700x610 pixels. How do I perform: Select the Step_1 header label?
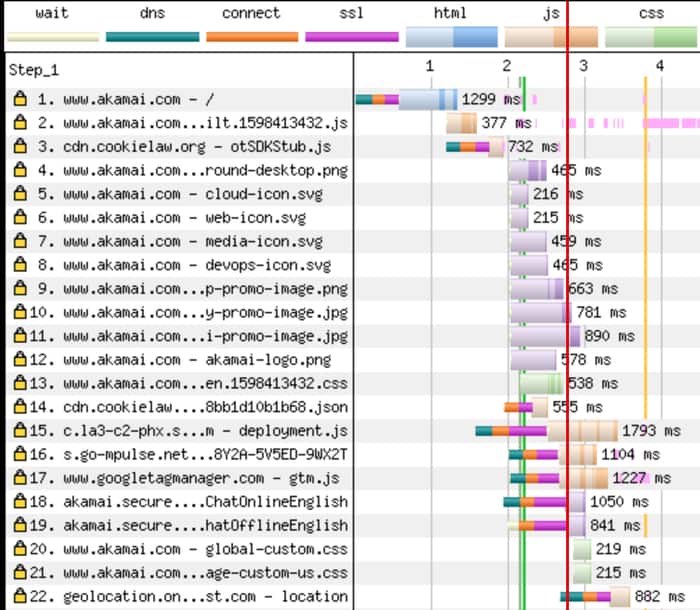[x=34, y=70]
